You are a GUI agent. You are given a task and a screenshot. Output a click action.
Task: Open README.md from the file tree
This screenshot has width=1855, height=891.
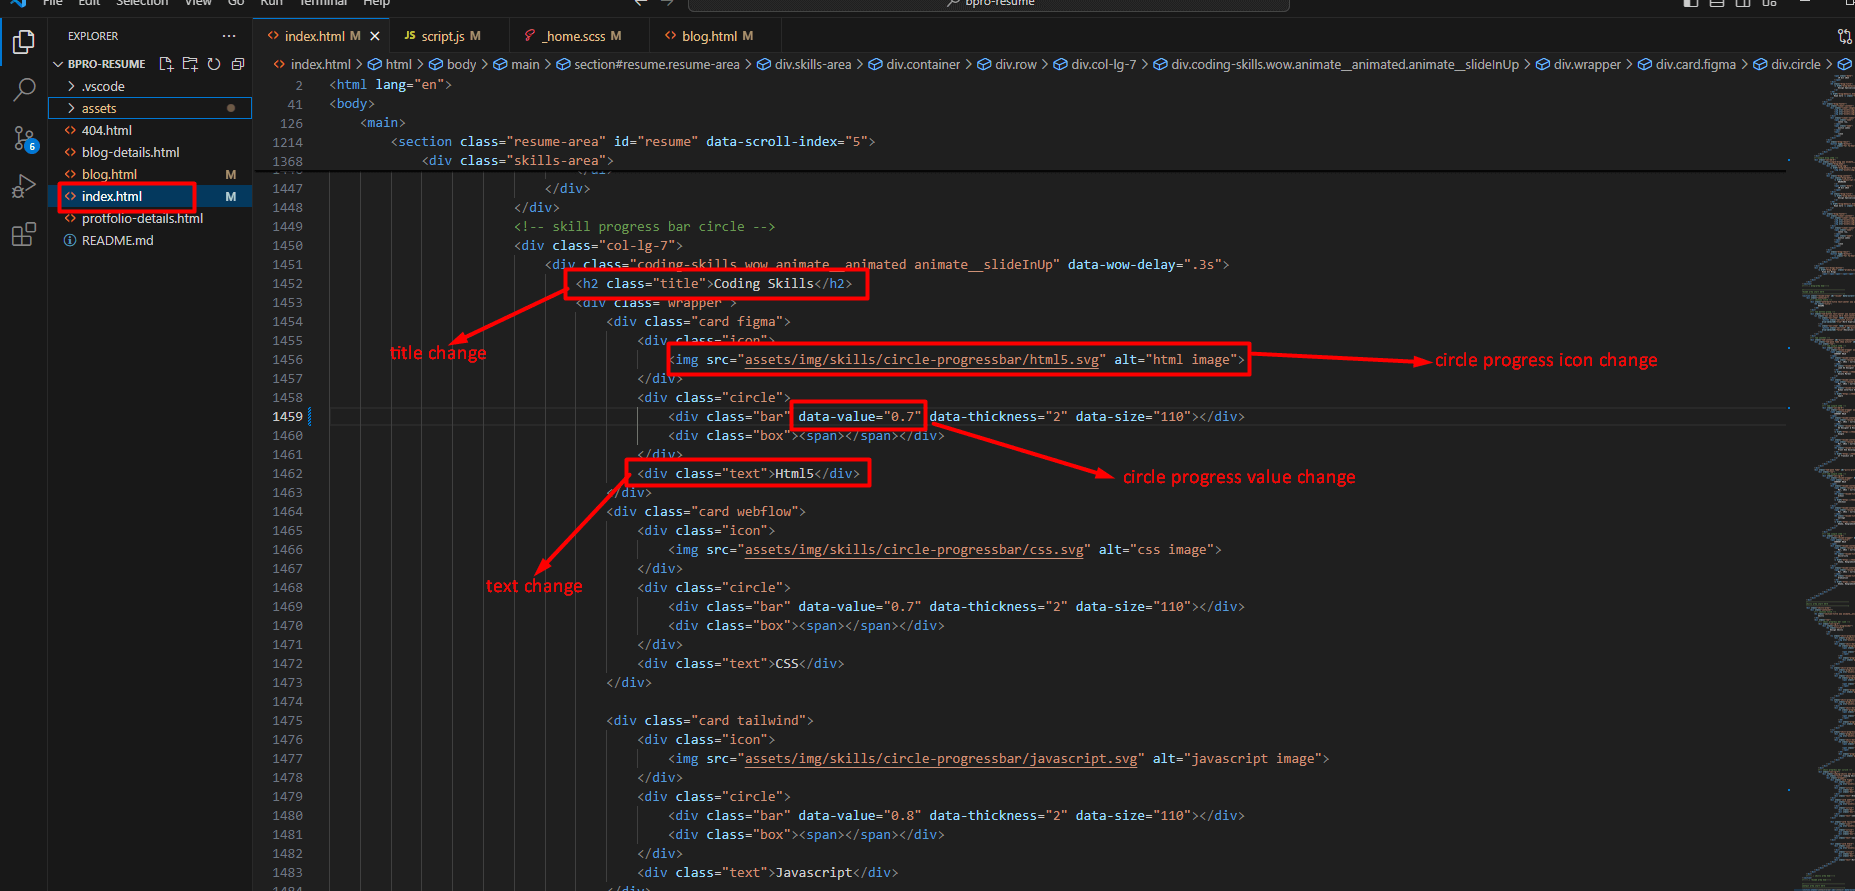click(x=150, y=240)
